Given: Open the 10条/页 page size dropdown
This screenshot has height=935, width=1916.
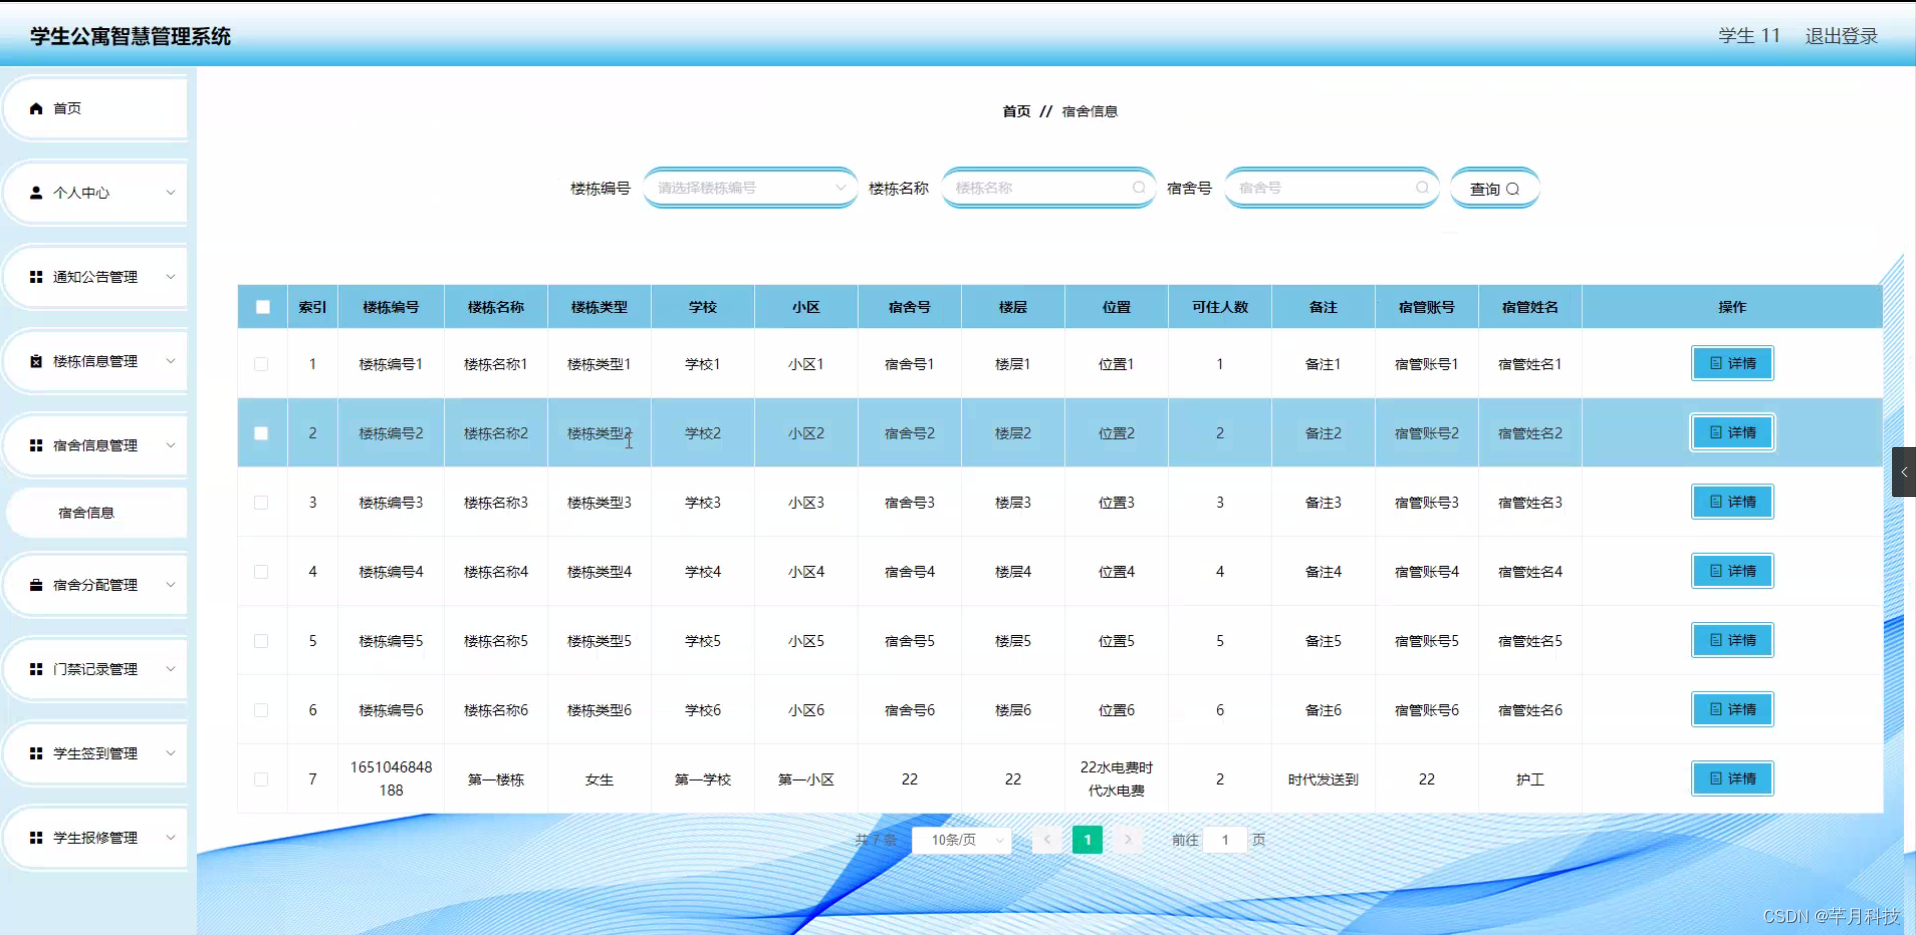Looking at the screenshot, I should pyautogui.click(x=960, y=840).
